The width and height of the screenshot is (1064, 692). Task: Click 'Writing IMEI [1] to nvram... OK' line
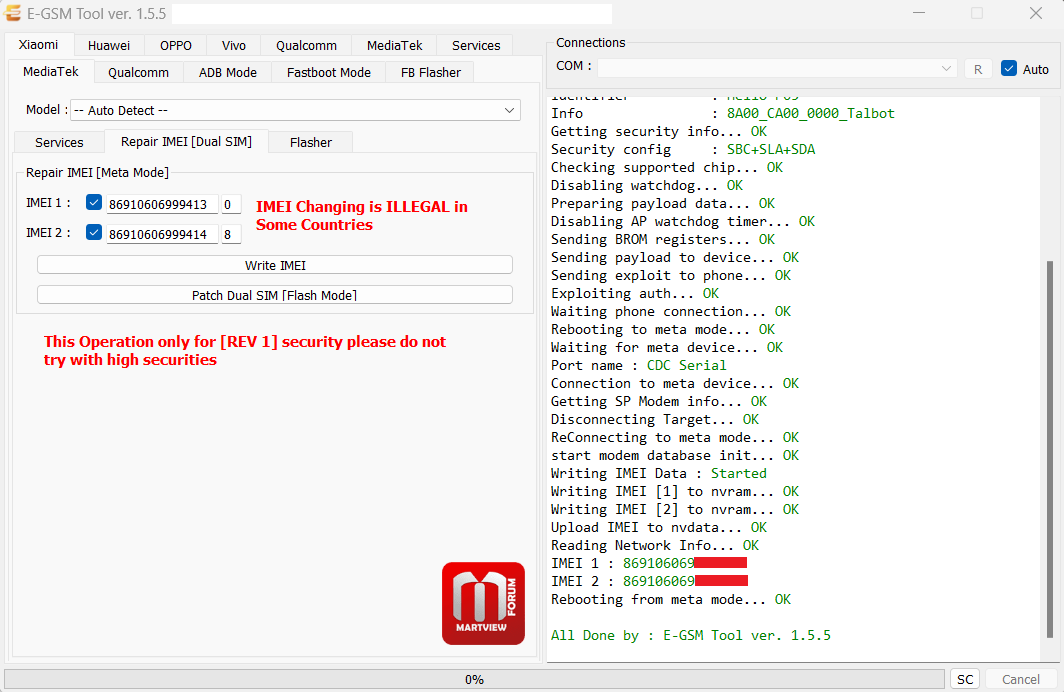tap(675, 491)
